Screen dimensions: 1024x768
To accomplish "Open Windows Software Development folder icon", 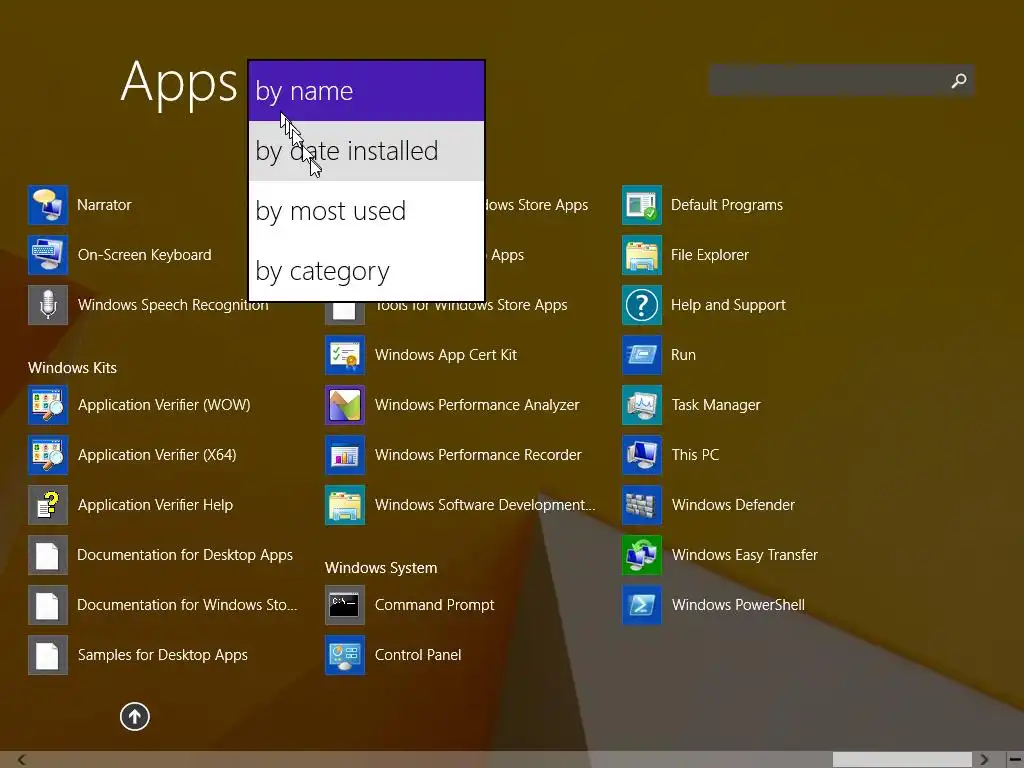I will click(x=345, y=505).
